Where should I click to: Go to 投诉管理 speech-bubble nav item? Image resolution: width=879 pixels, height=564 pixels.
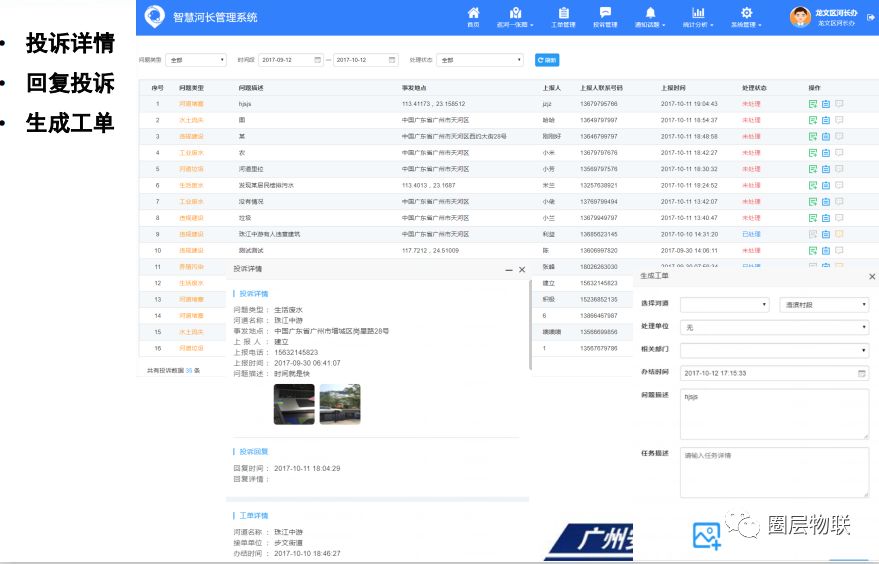tap(605, 17)
